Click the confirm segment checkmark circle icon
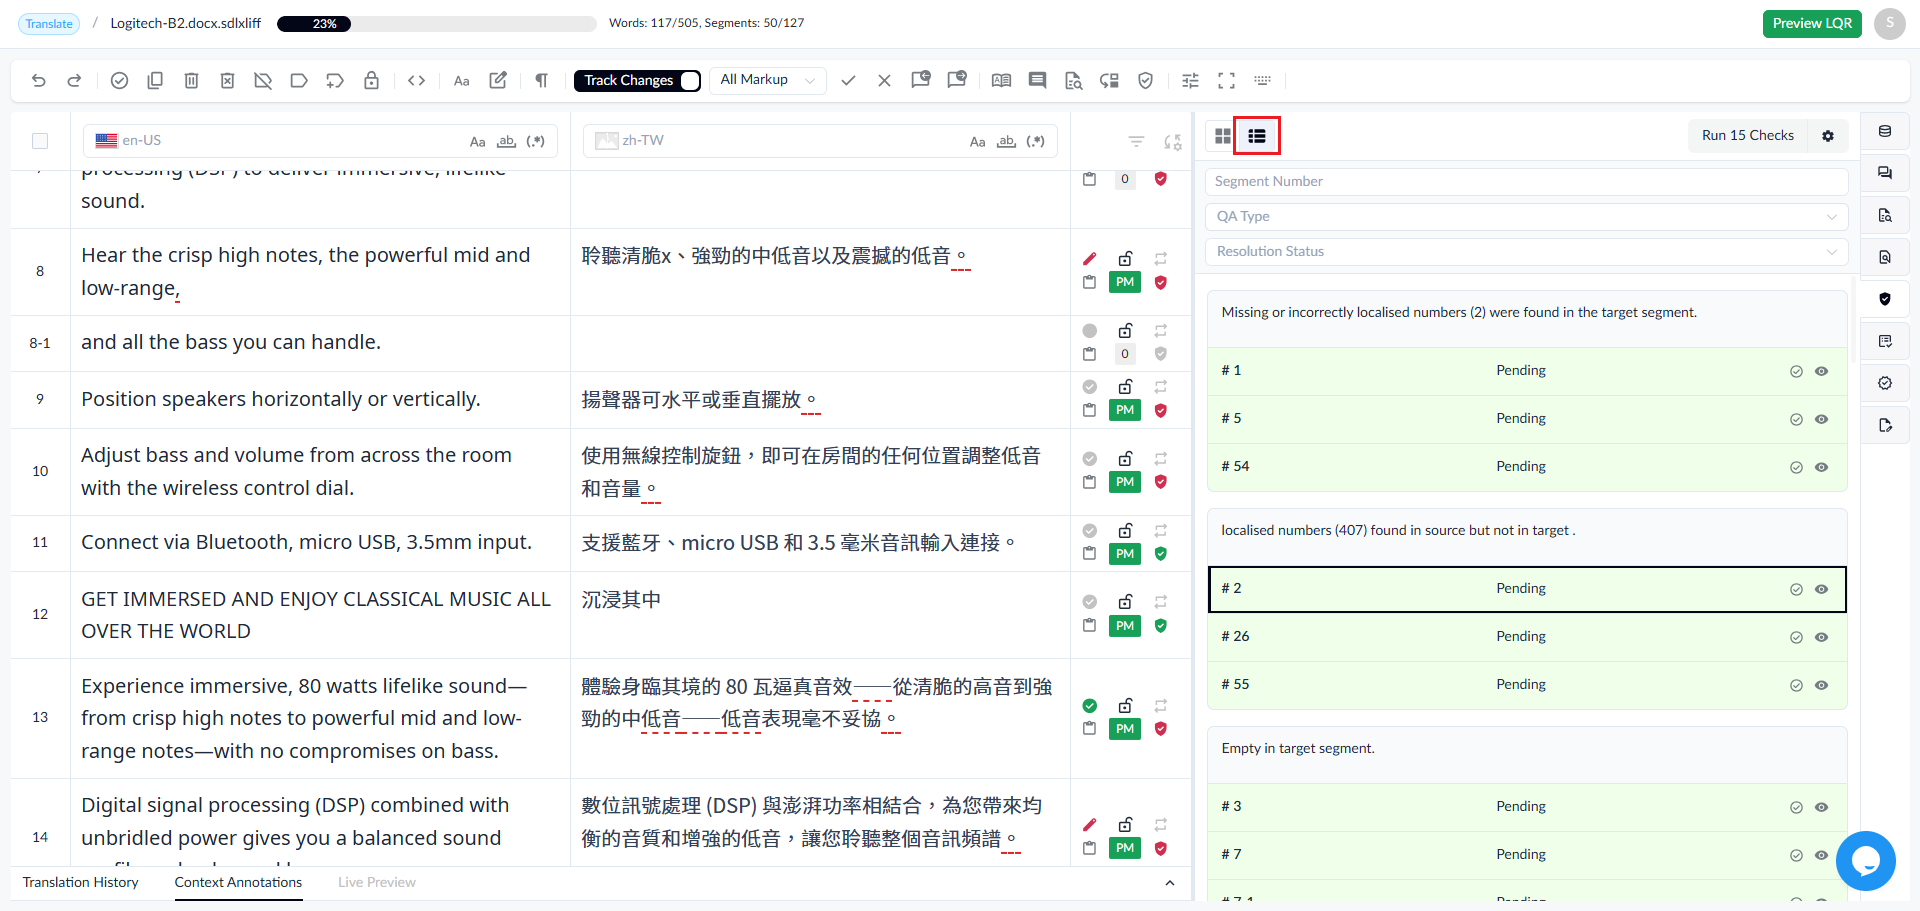The height and width of the screenshot is (911, 1920). pyautogui.click(x=119, y=81)
